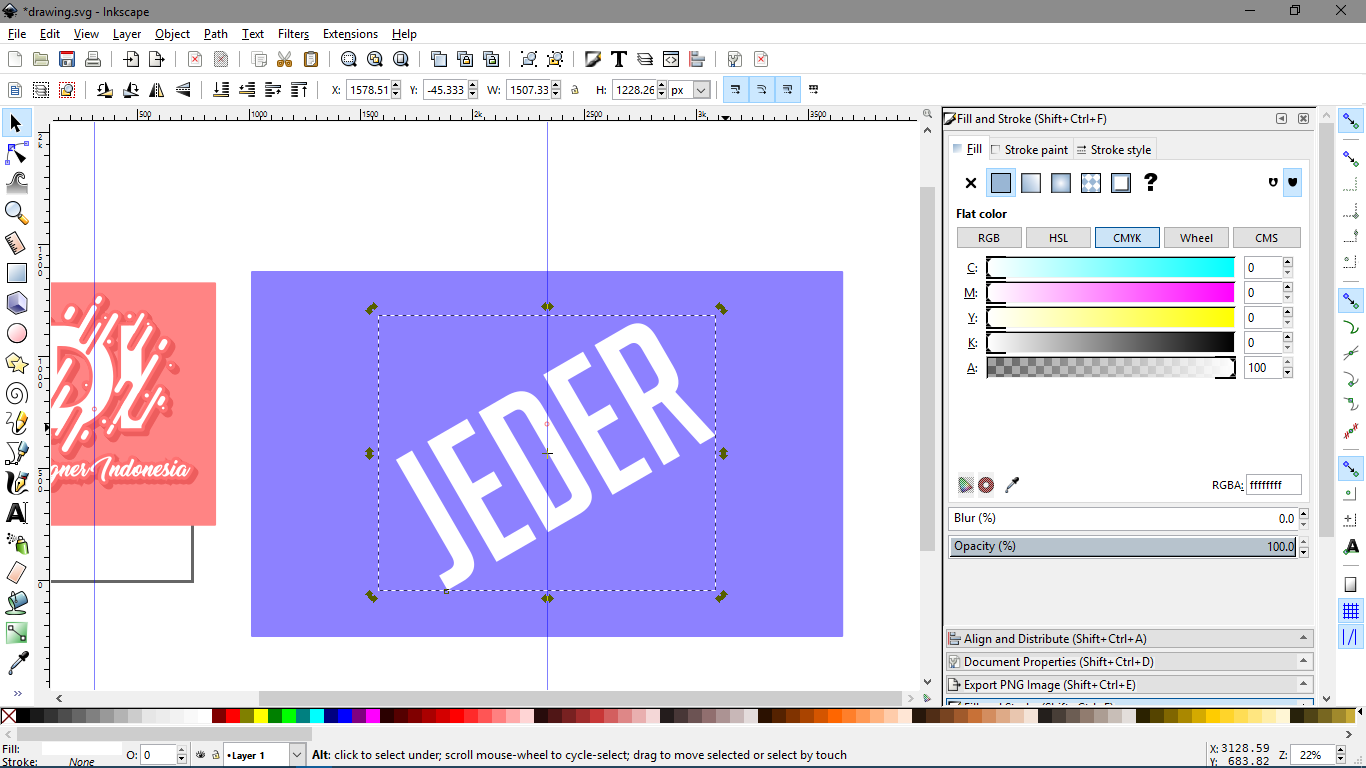Screen dimensions: 1366x768
Task: Open the Spiral tool
Action: [15, 392]
